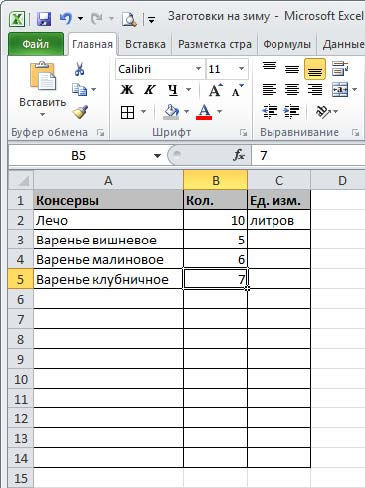Screen dimensions: 365x488
Task: Switch to the Вставка tab
Action: (145, 44)
